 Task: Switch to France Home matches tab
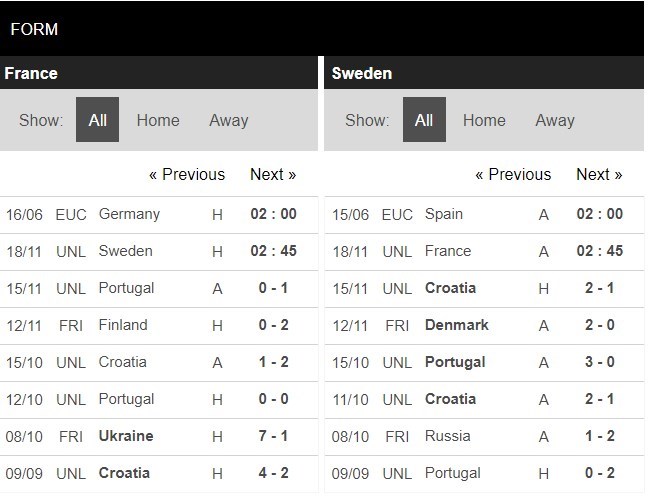click(x=158, y=120)
